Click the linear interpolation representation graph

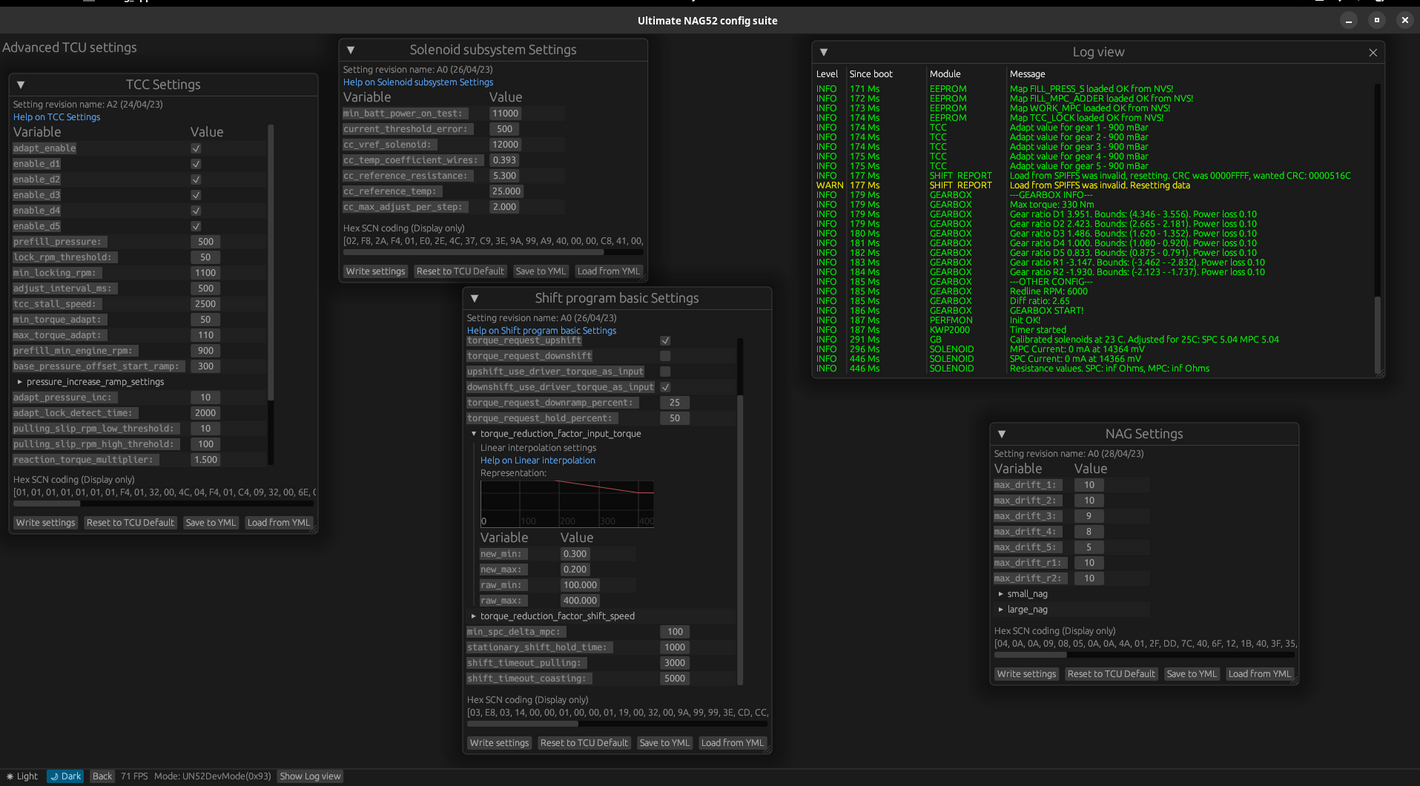(567, 504)
